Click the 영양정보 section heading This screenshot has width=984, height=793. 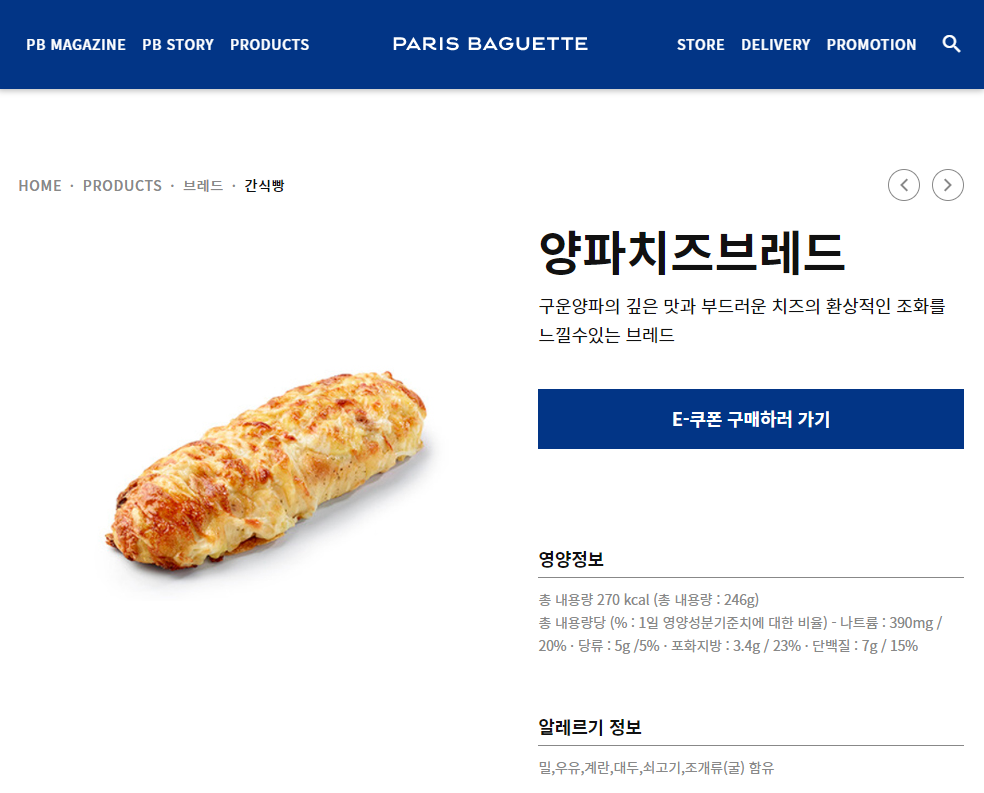tap(571, 559)
